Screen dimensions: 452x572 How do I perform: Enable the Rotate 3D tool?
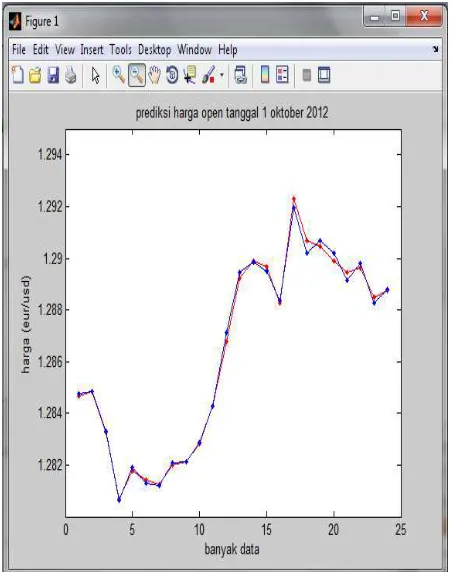pyautogui.click(x=172, y=75)
